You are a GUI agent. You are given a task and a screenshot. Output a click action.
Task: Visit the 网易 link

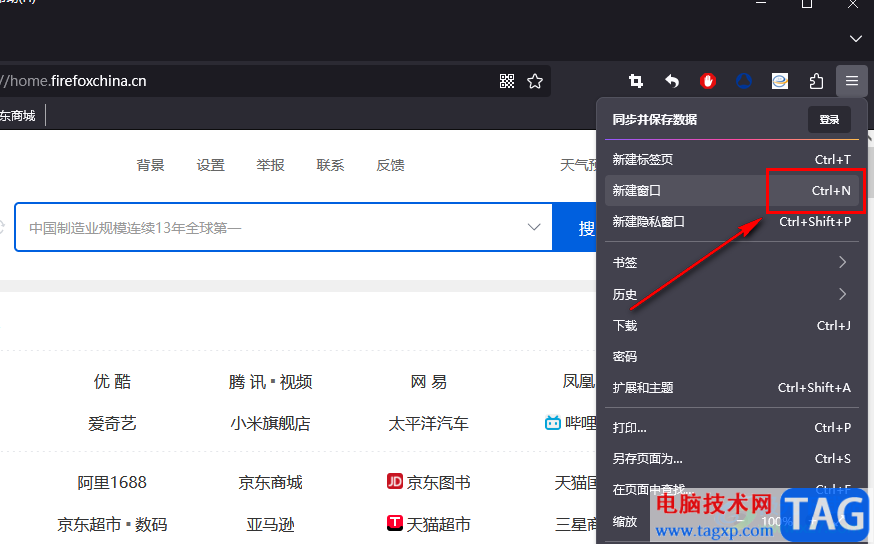click(x=429, y=382)
